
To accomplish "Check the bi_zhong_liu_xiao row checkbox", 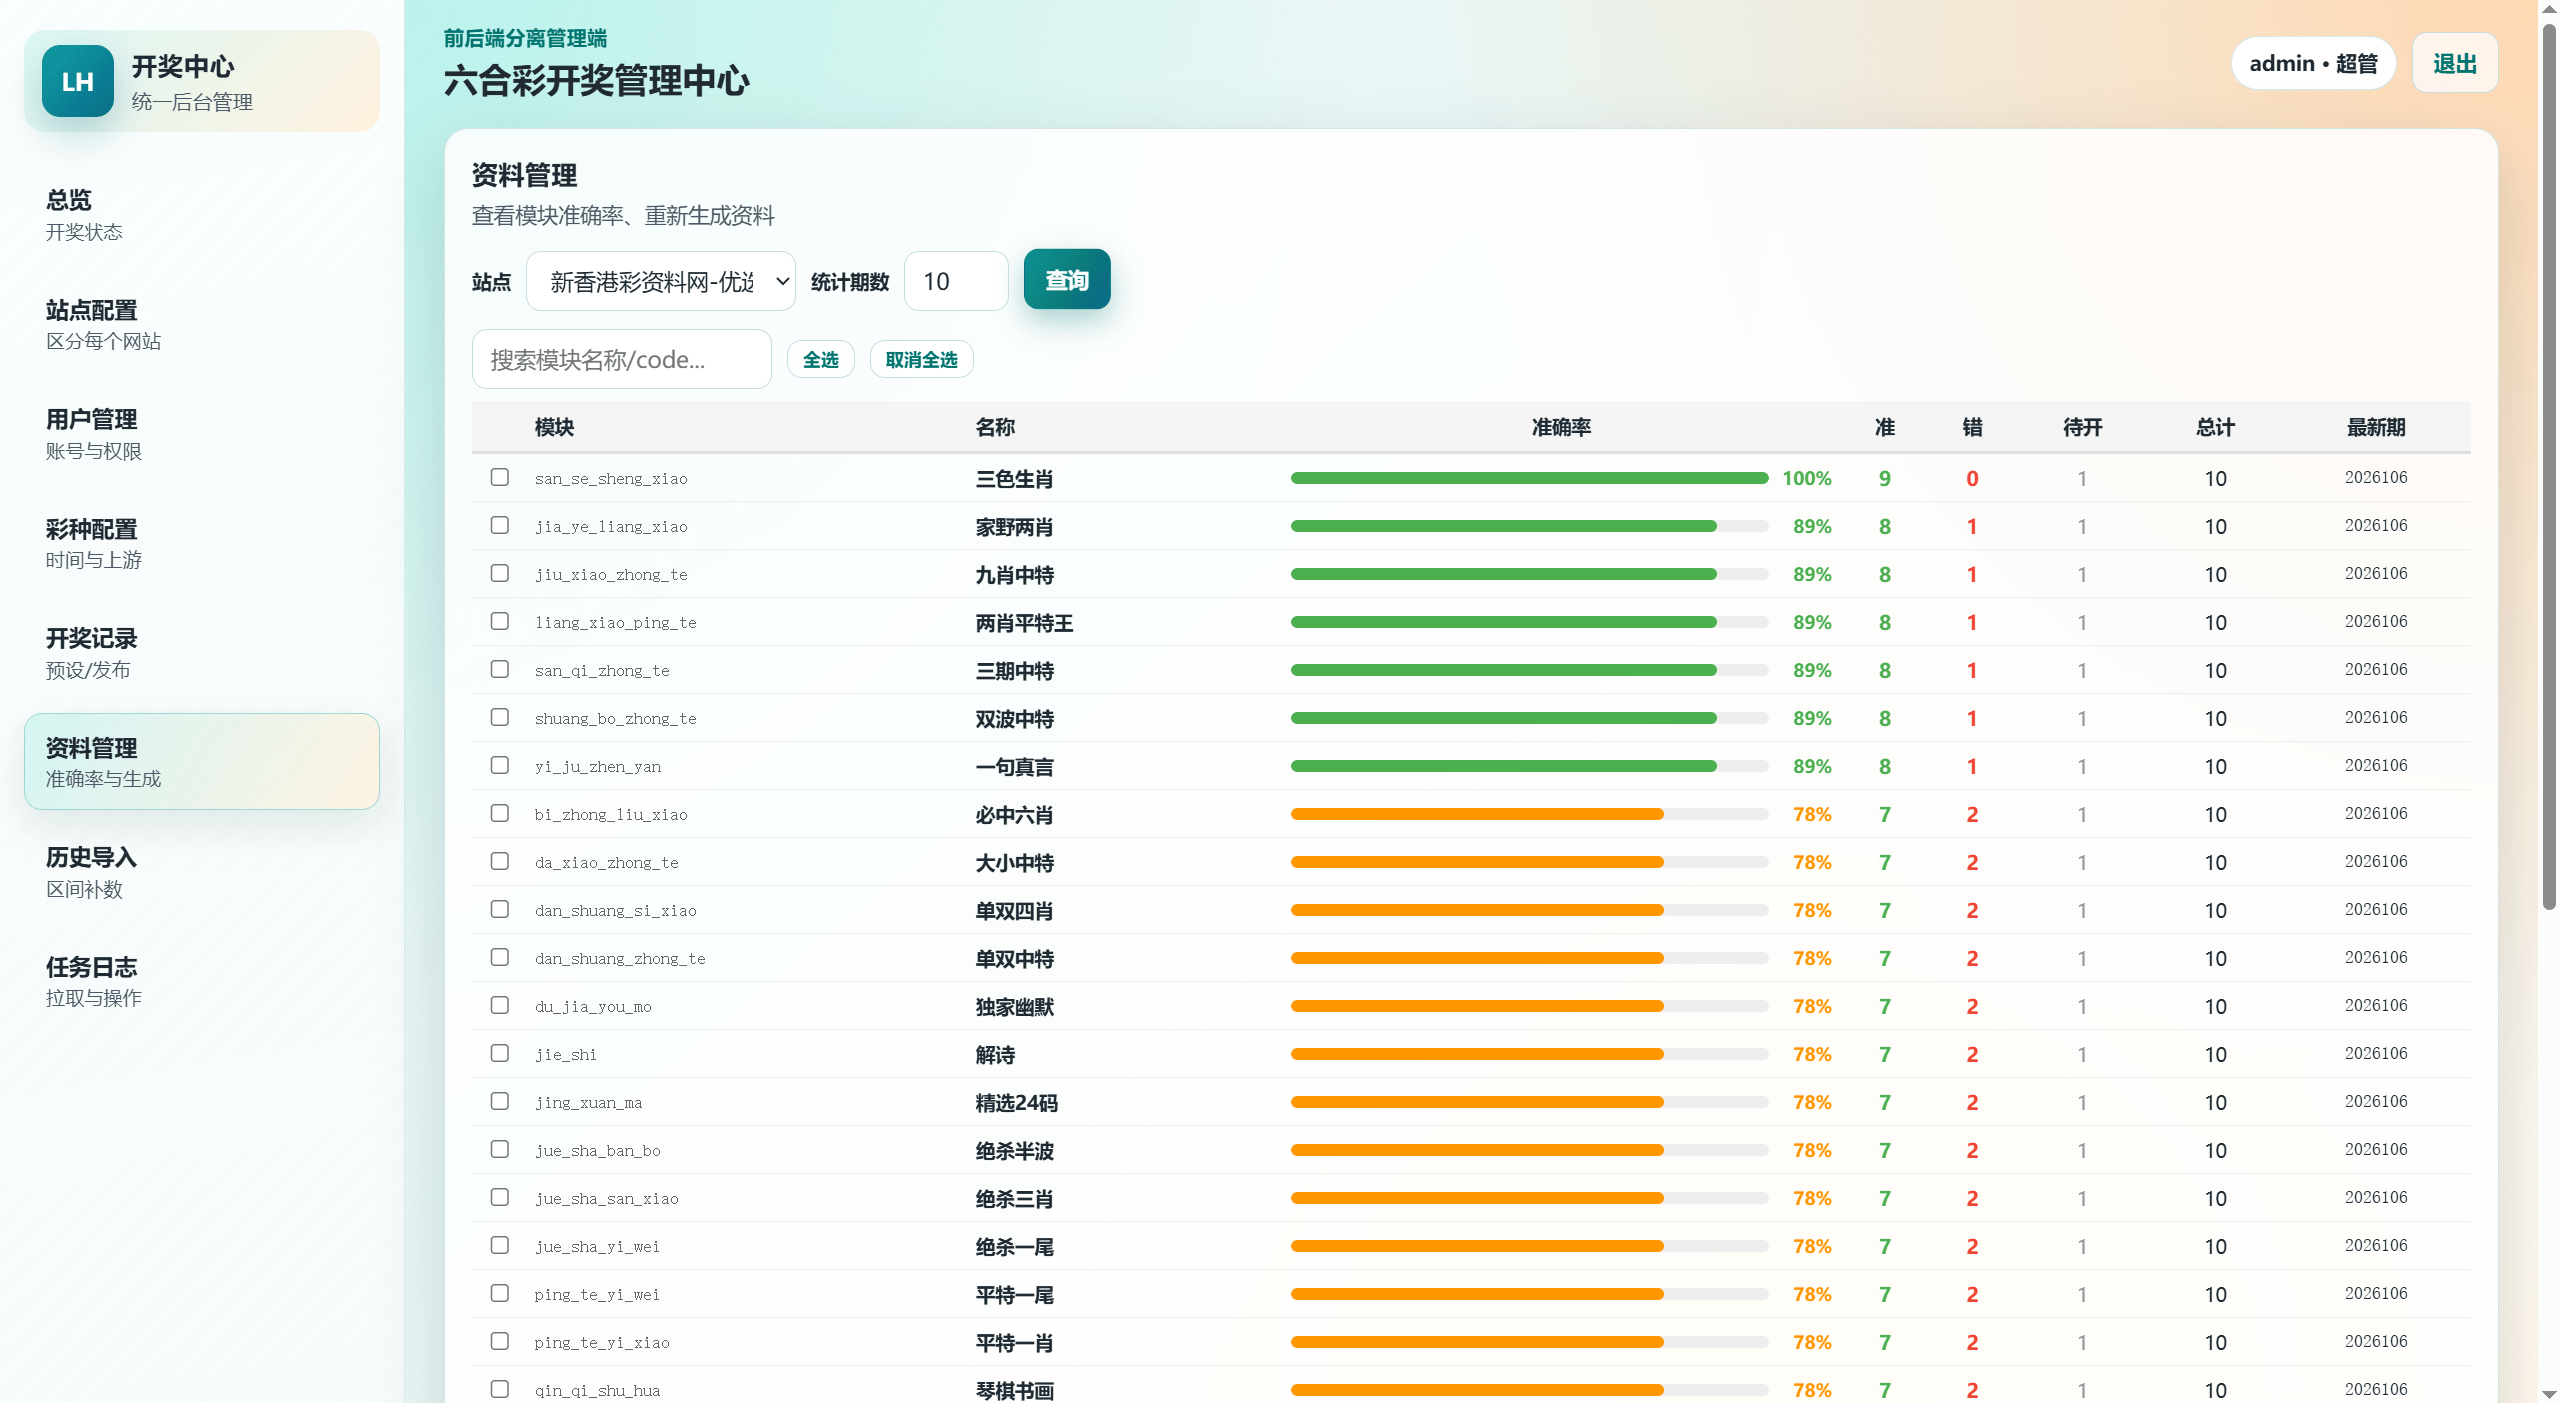I will pyautogui.click(x=500, y=813).
